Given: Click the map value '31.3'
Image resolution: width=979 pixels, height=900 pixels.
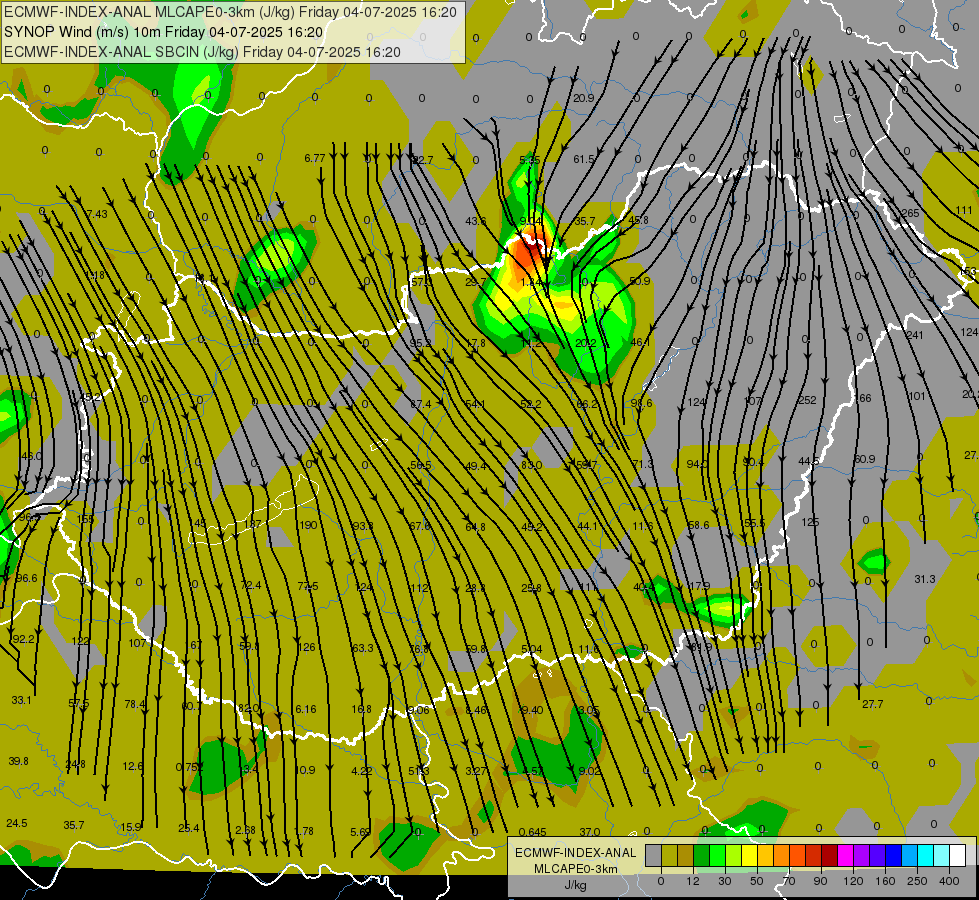Looking at the screenshot, I should 925,579.
